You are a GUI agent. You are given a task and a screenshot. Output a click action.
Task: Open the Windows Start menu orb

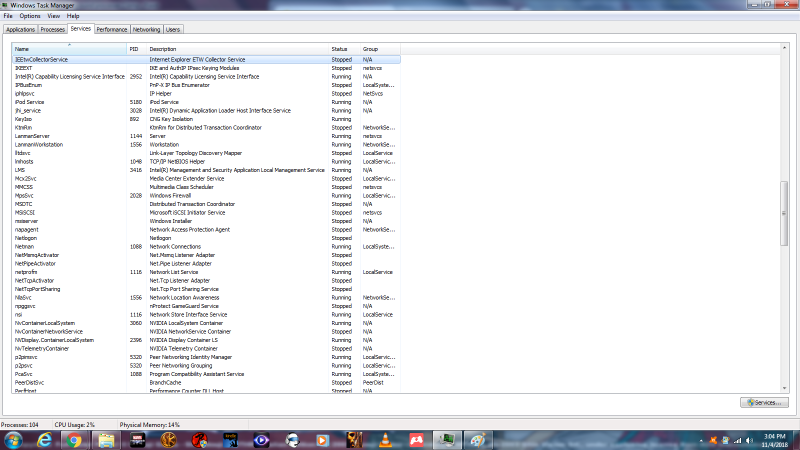tap(13, 440)
